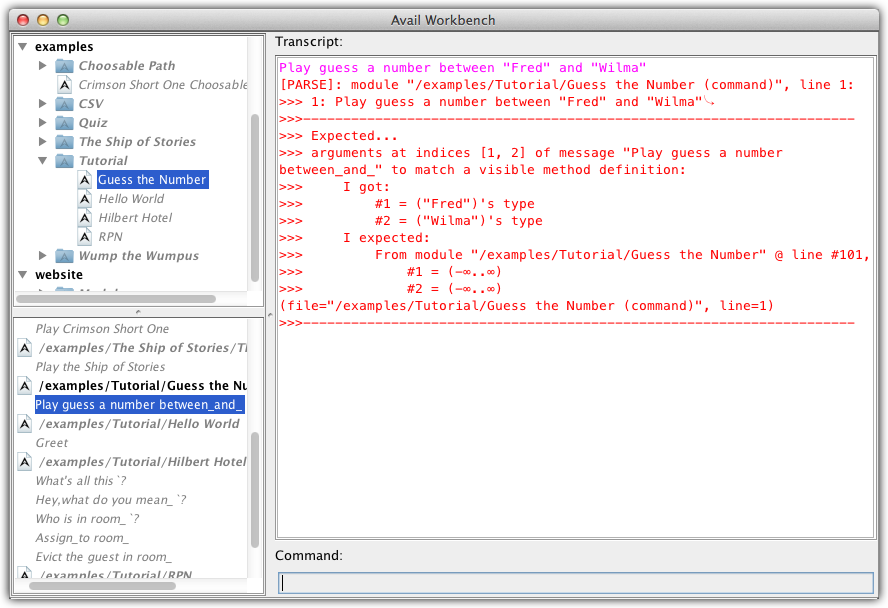
Task: Click the entry points horizontal scrollbar
Action: [102, 586]
